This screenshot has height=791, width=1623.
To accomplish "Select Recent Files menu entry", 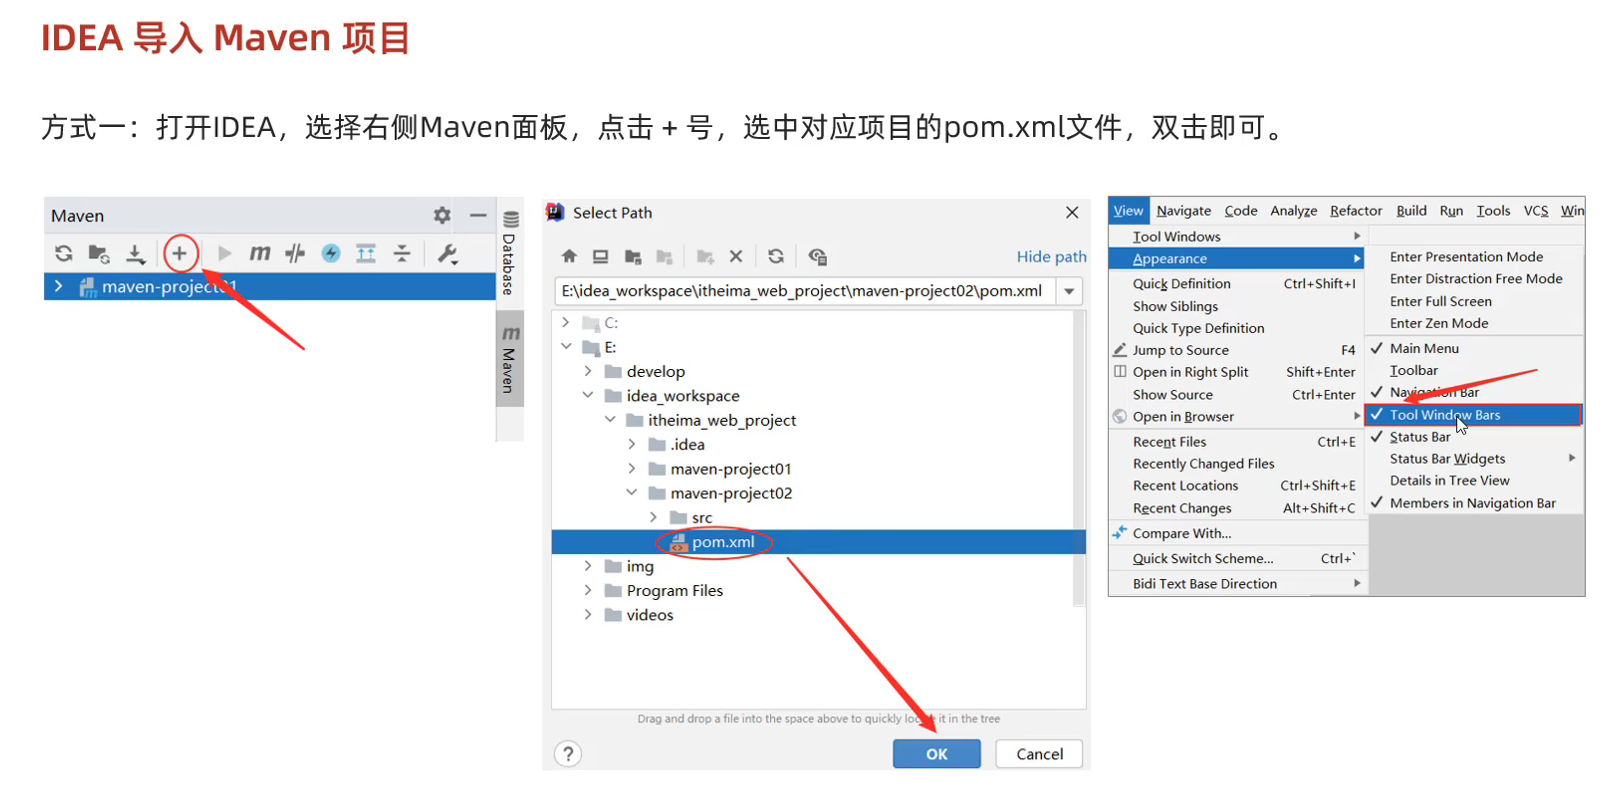I will pyautogui.click(x=1169, y=442).
